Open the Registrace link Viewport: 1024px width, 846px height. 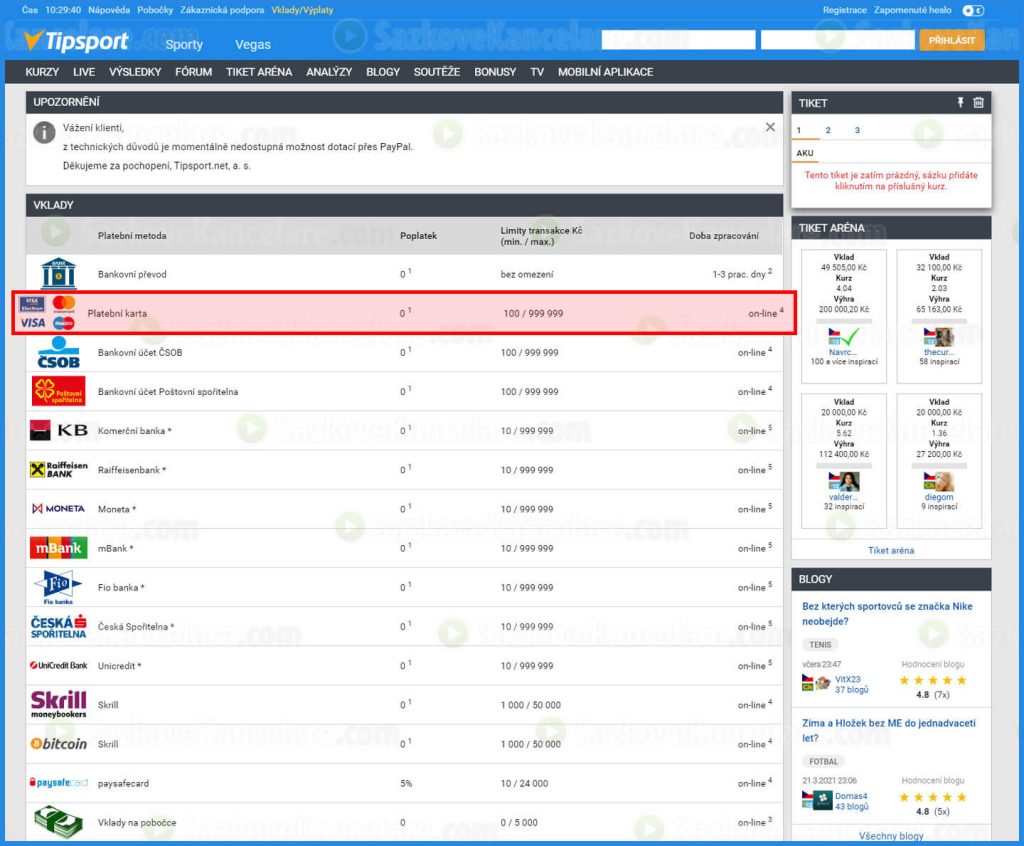click(844, 10)
